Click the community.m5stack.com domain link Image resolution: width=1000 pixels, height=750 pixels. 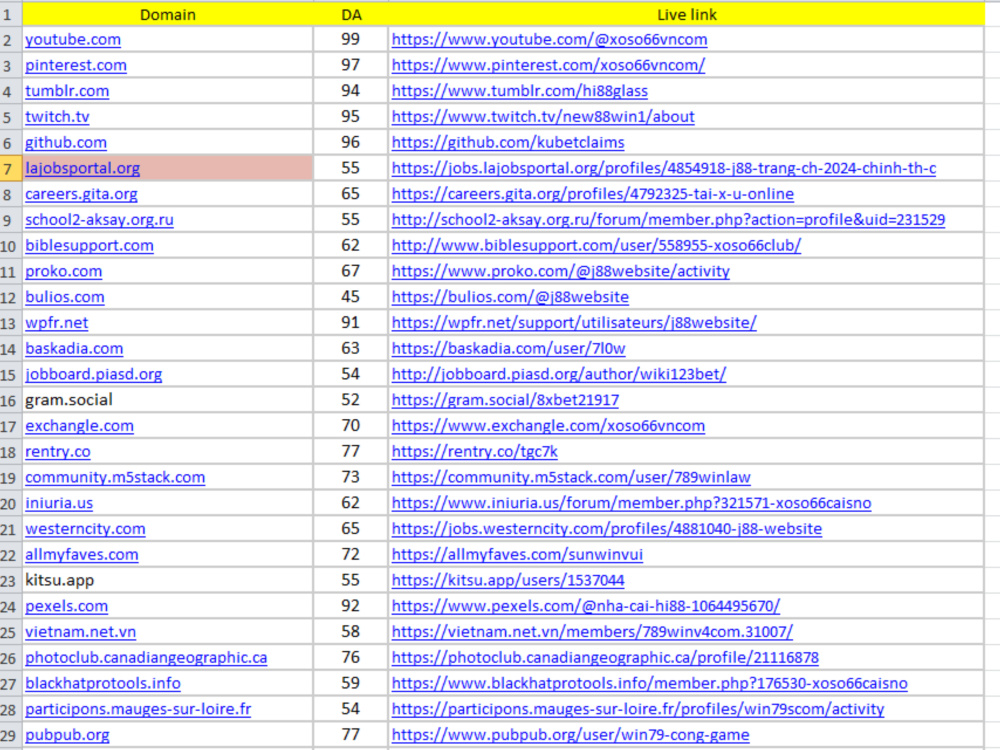pyautogui.click(x=115, y=478)
